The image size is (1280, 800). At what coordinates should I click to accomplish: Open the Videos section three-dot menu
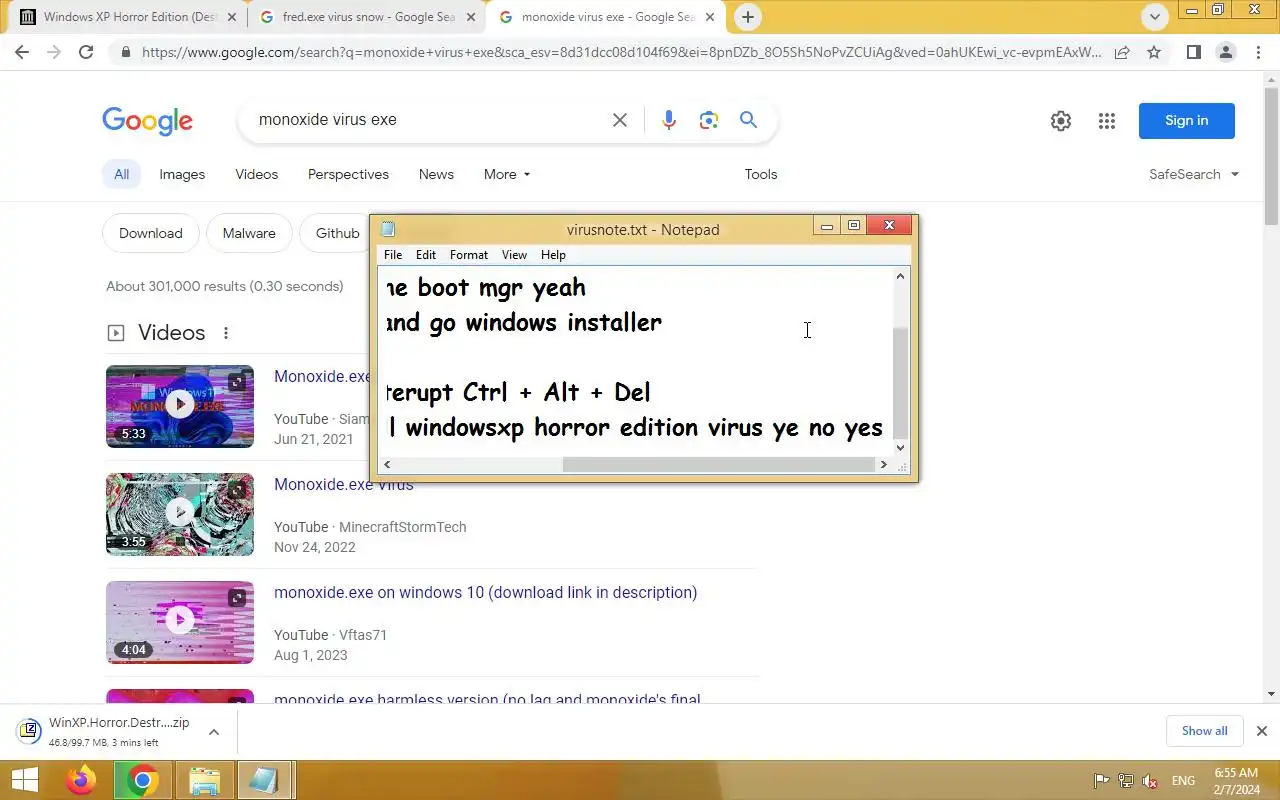point(226,333)
